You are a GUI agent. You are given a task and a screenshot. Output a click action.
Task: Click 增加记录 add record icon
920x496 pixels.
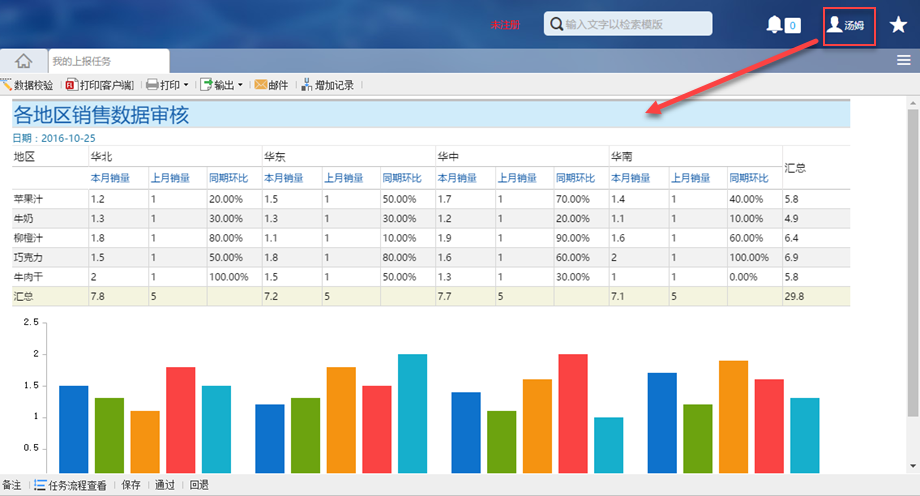coord(327,85)
